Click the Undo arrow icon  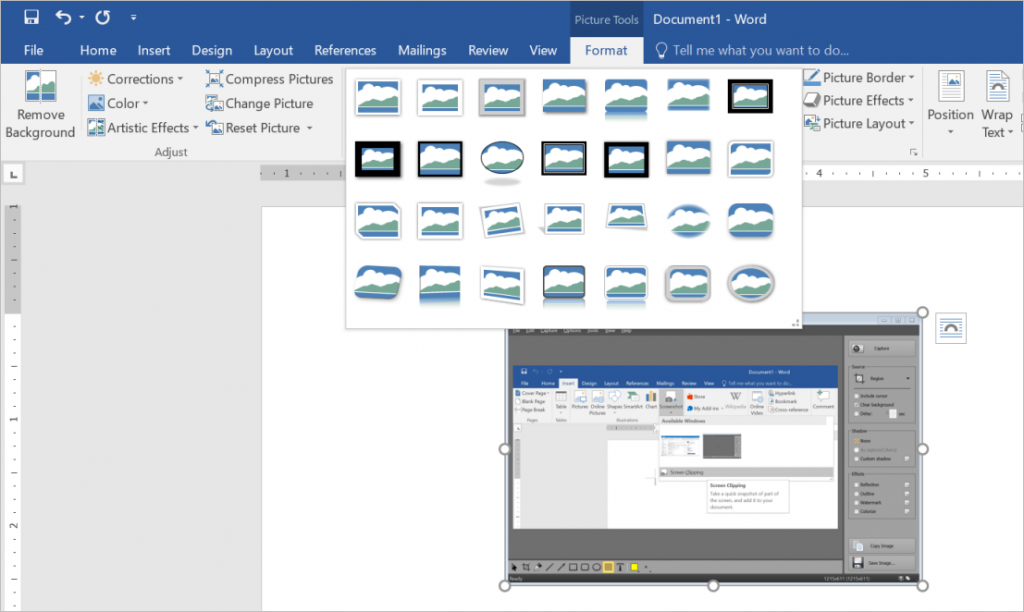[x=64, y=17]
